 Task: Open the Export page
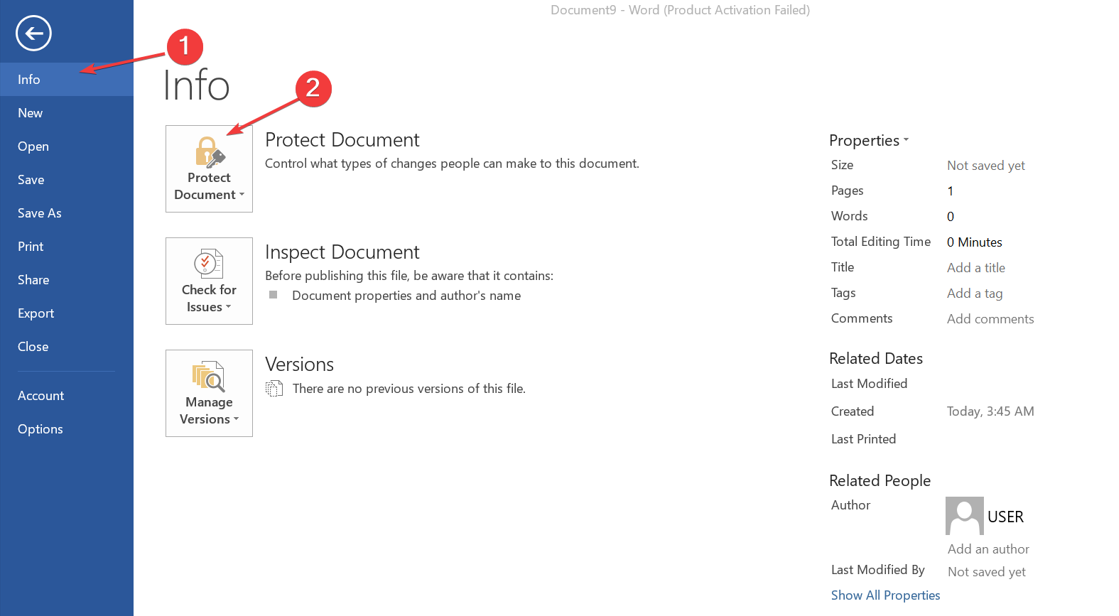[66, 313]
